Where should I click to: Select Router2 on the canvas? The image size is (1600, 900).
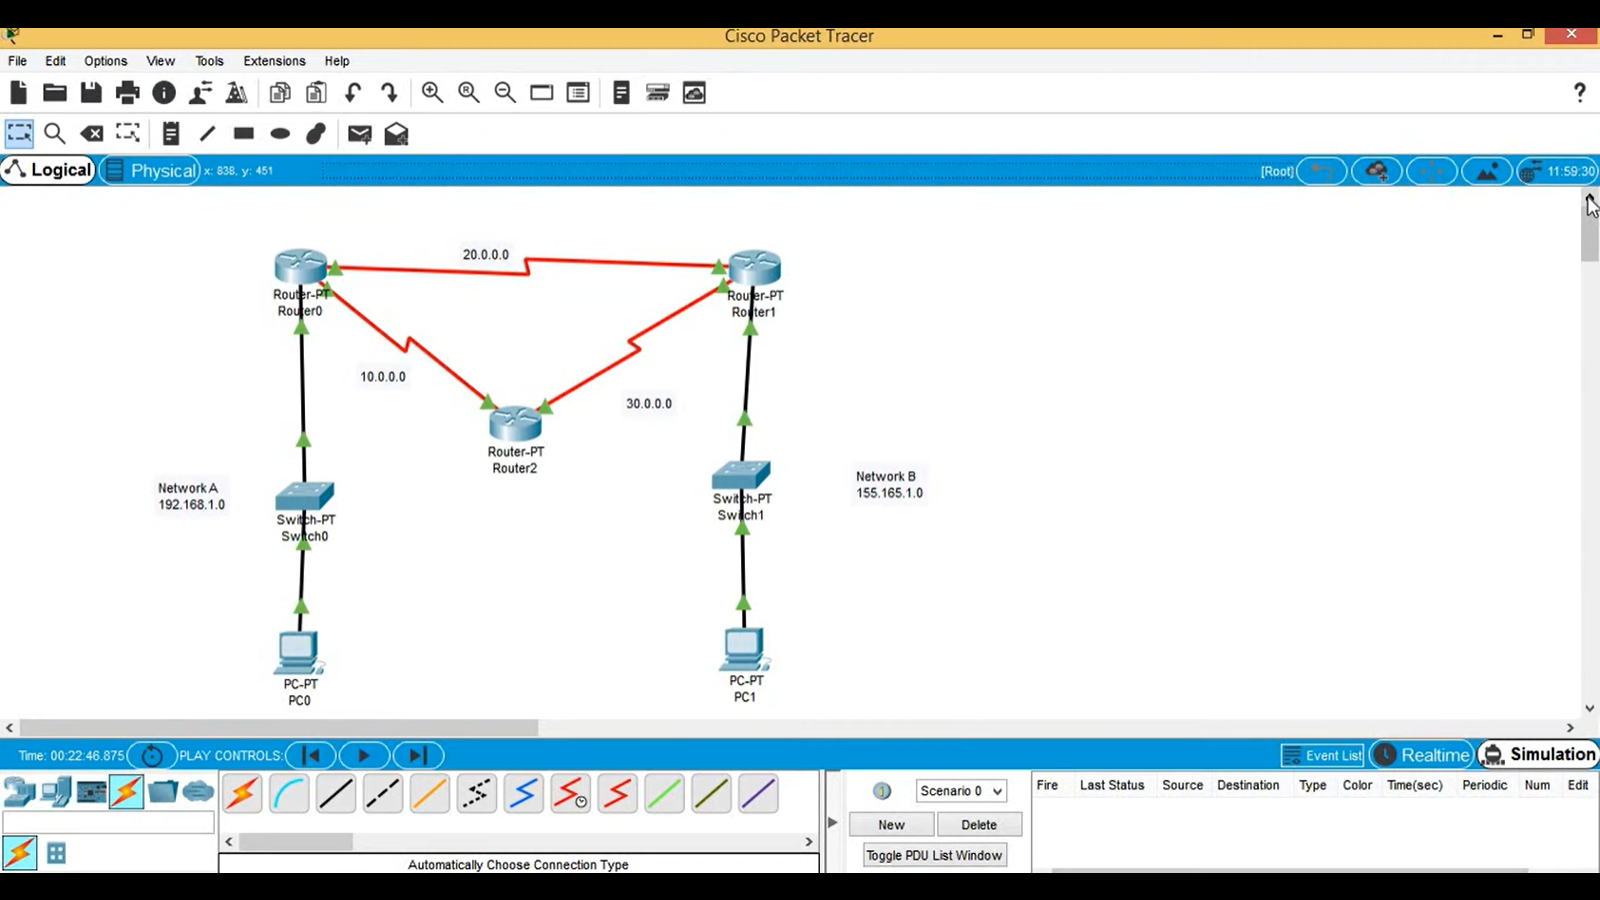(515, 424)
